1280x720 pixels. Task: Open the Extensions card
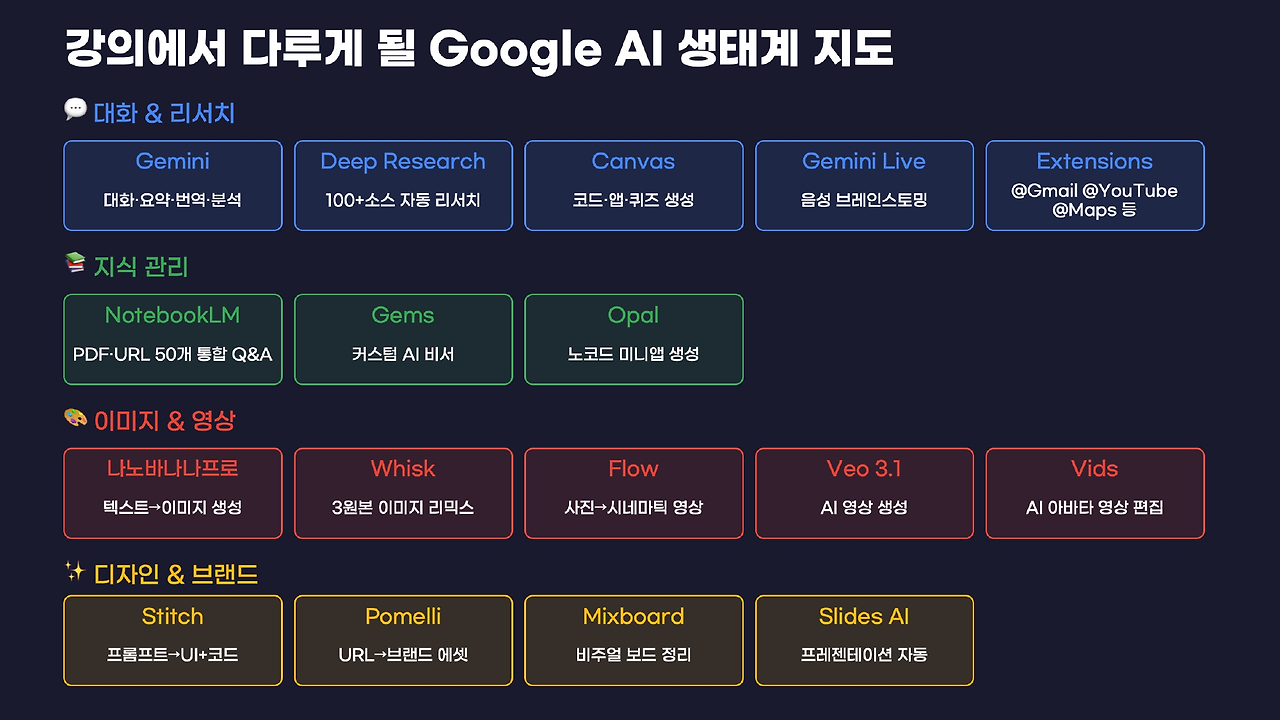point(1095,186)
